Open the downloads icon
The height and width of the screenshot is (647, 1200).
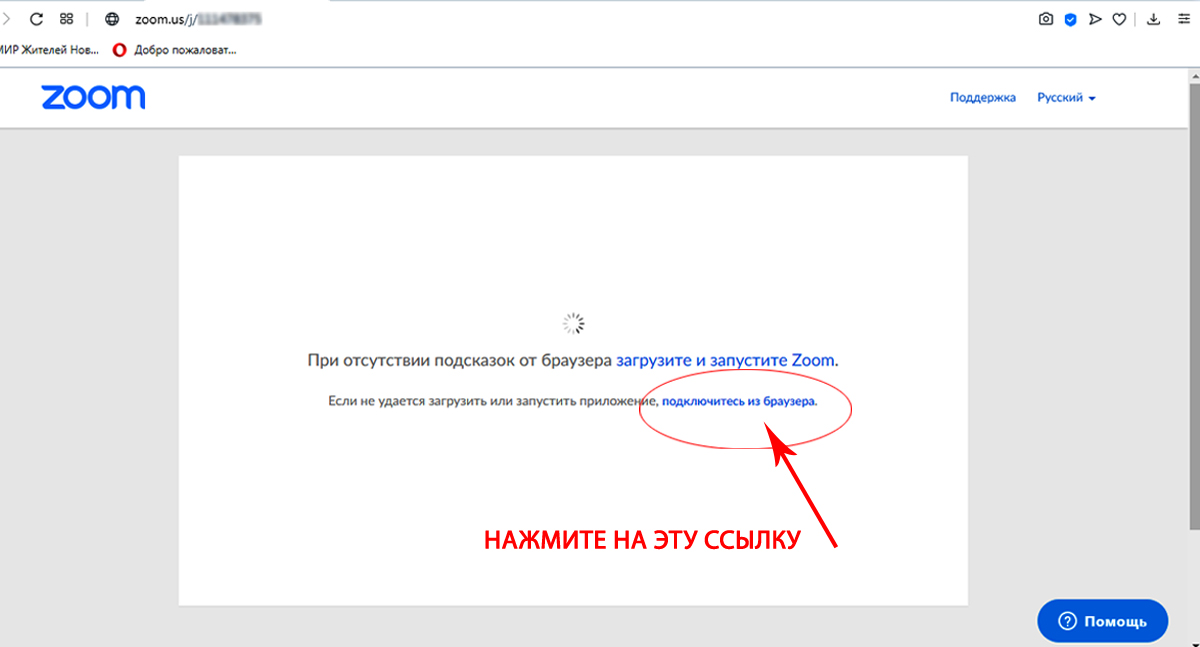pyautogui.click(x=1153, y=19)
